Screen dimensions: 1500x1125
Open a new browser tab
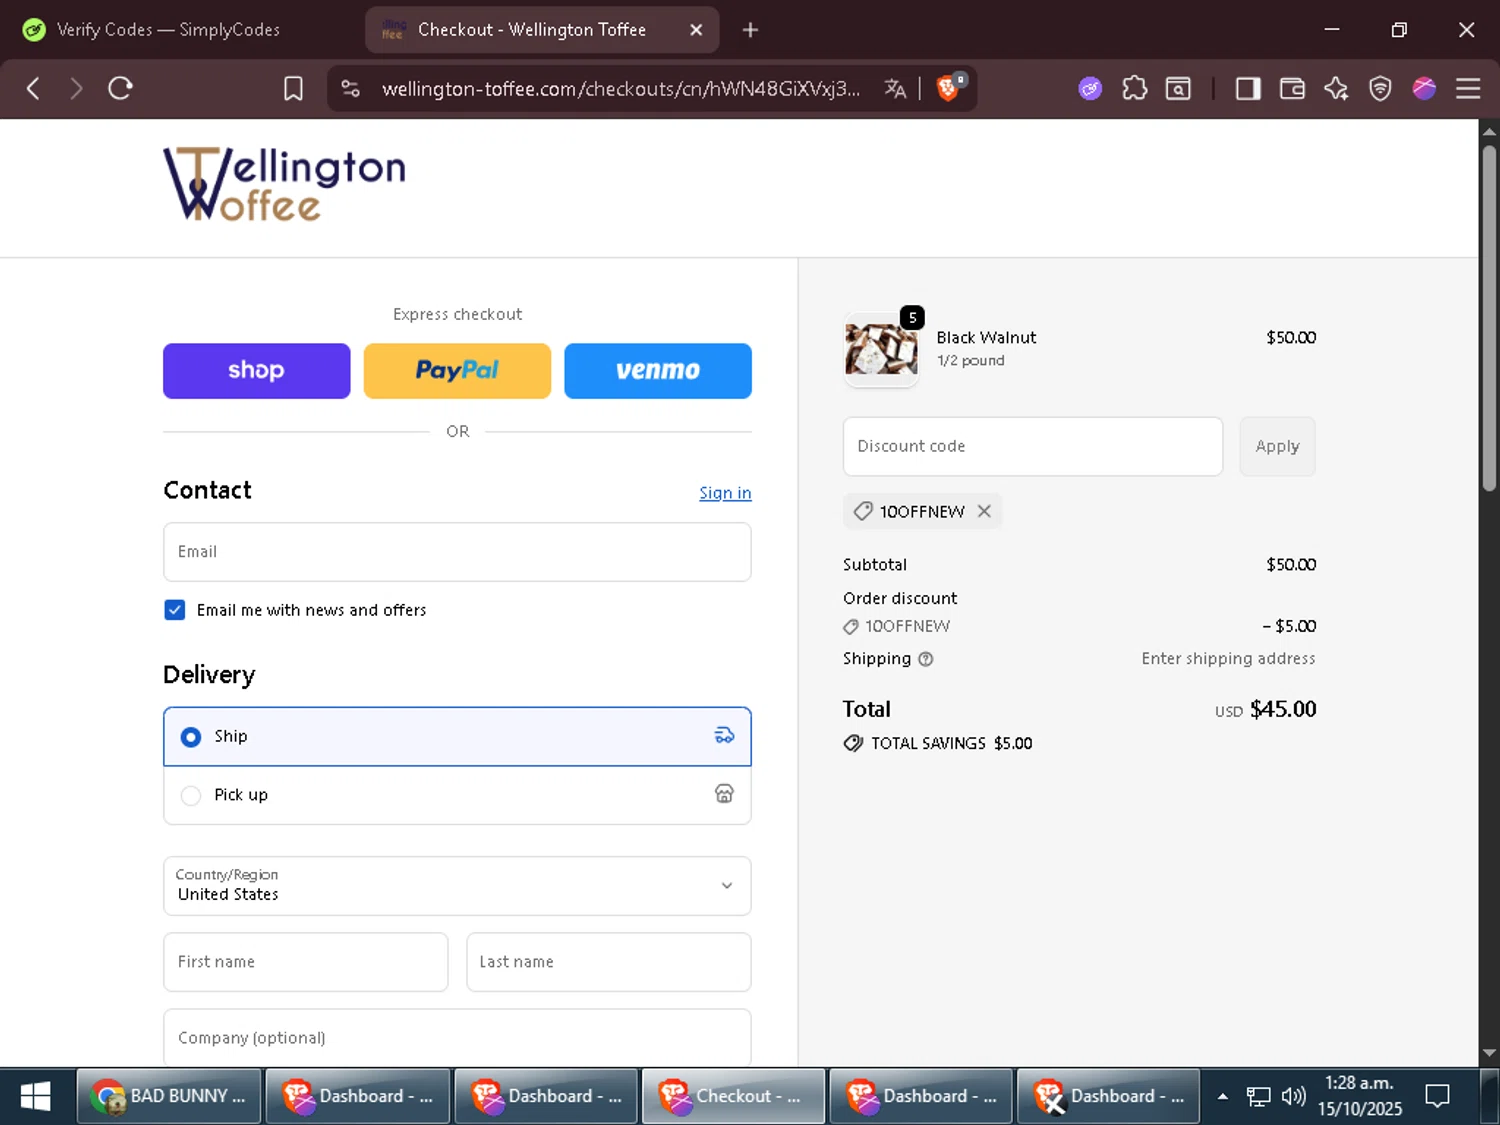click(750, 30)
